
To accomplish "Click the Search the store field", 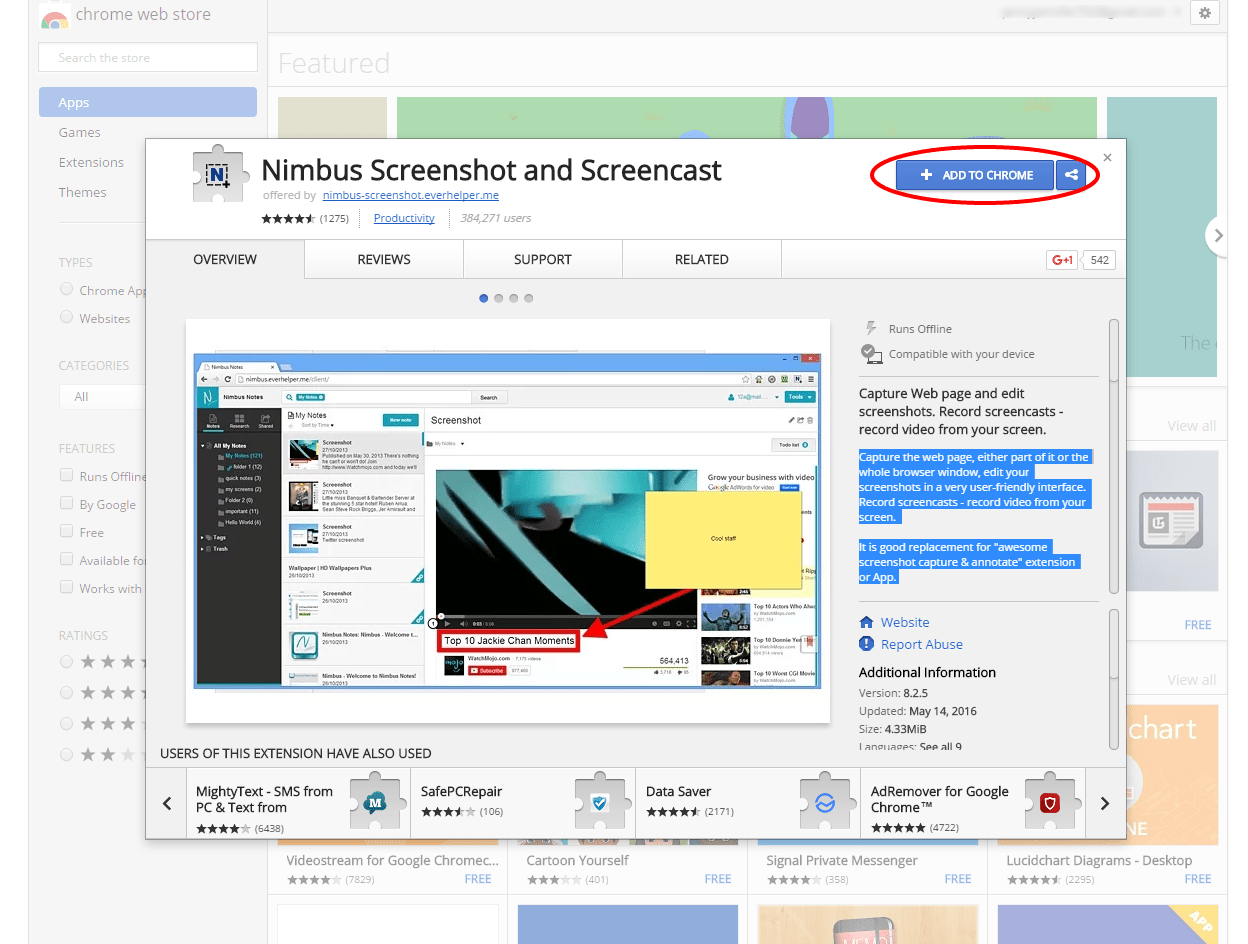I will (x=147, y=57).
